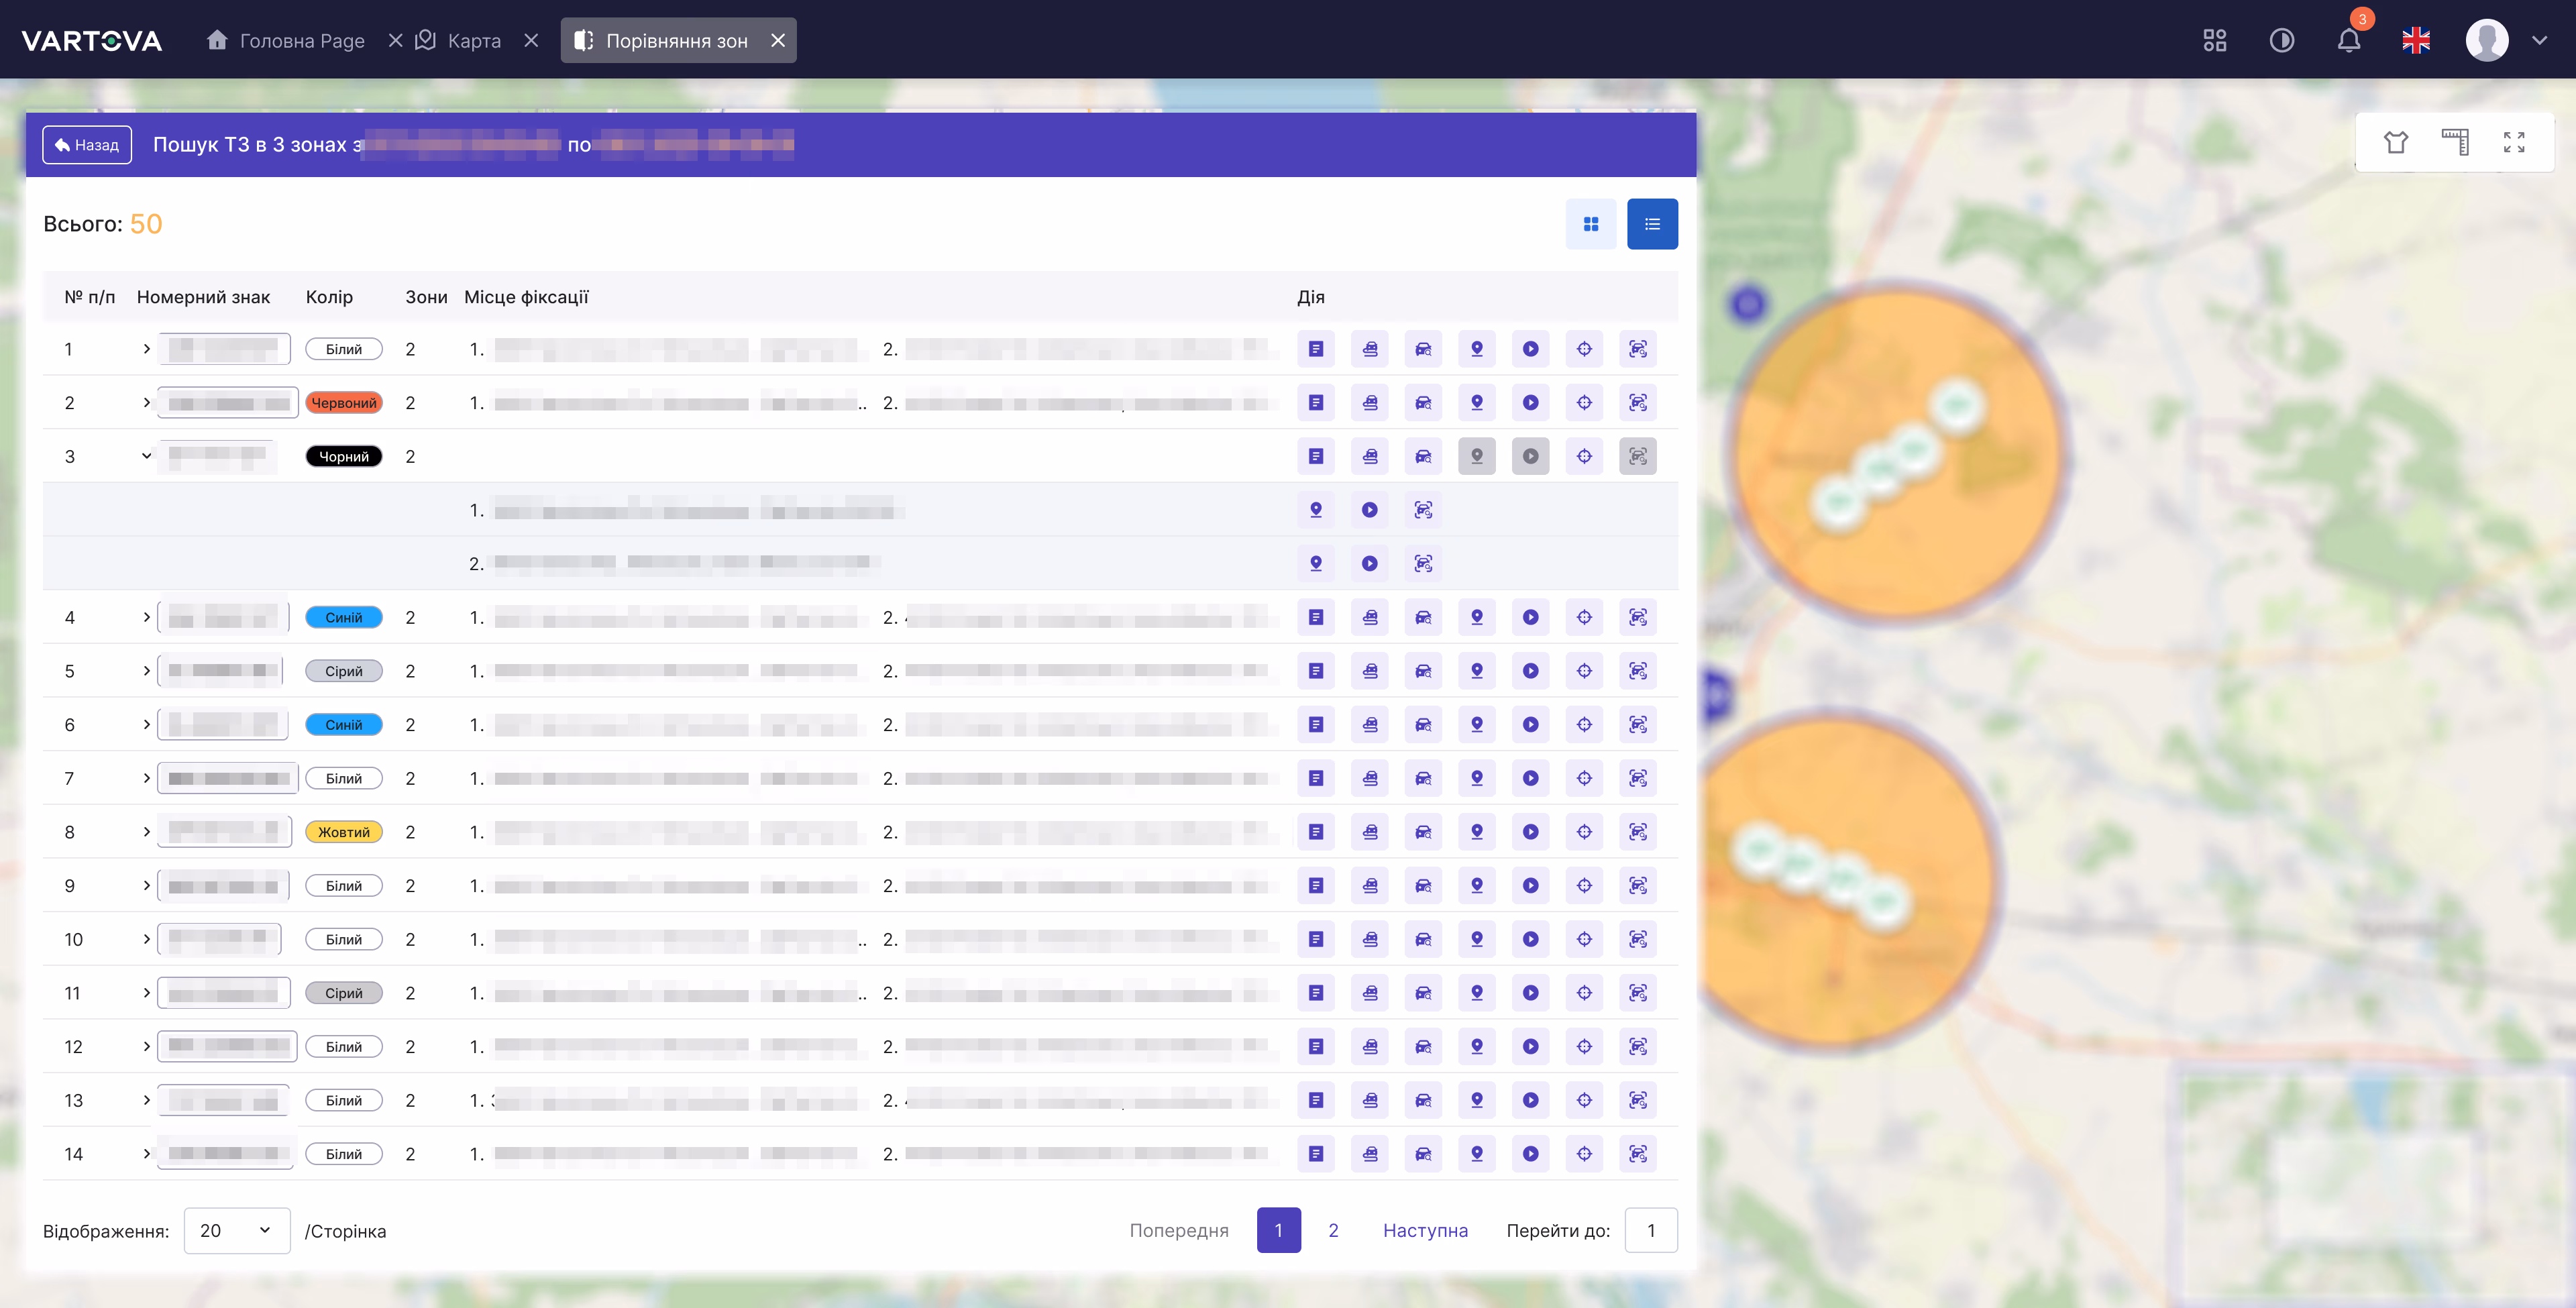Open the measuring ruler tool on the map
Screen dimensions: 2576x1308
(2455, 142)
